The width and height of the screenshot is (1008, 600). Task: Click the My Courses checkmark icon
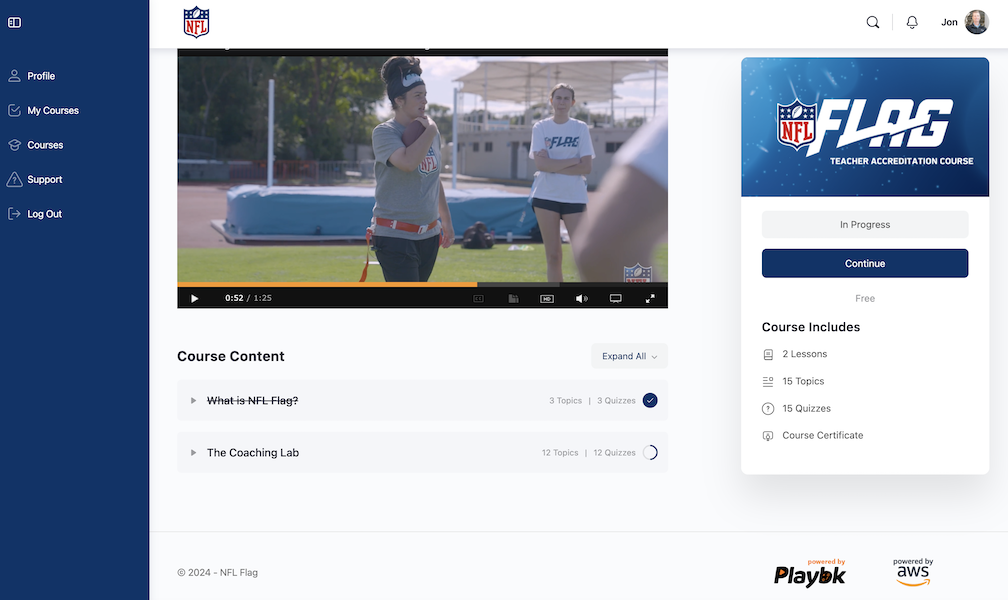tap(14, 111)
